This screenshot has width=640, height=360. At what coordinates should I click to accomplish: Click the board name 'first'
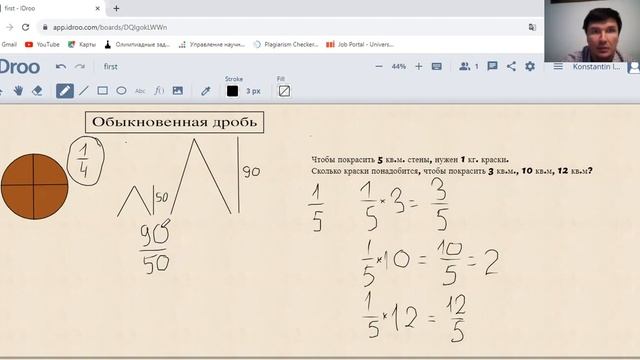point(110,67)
